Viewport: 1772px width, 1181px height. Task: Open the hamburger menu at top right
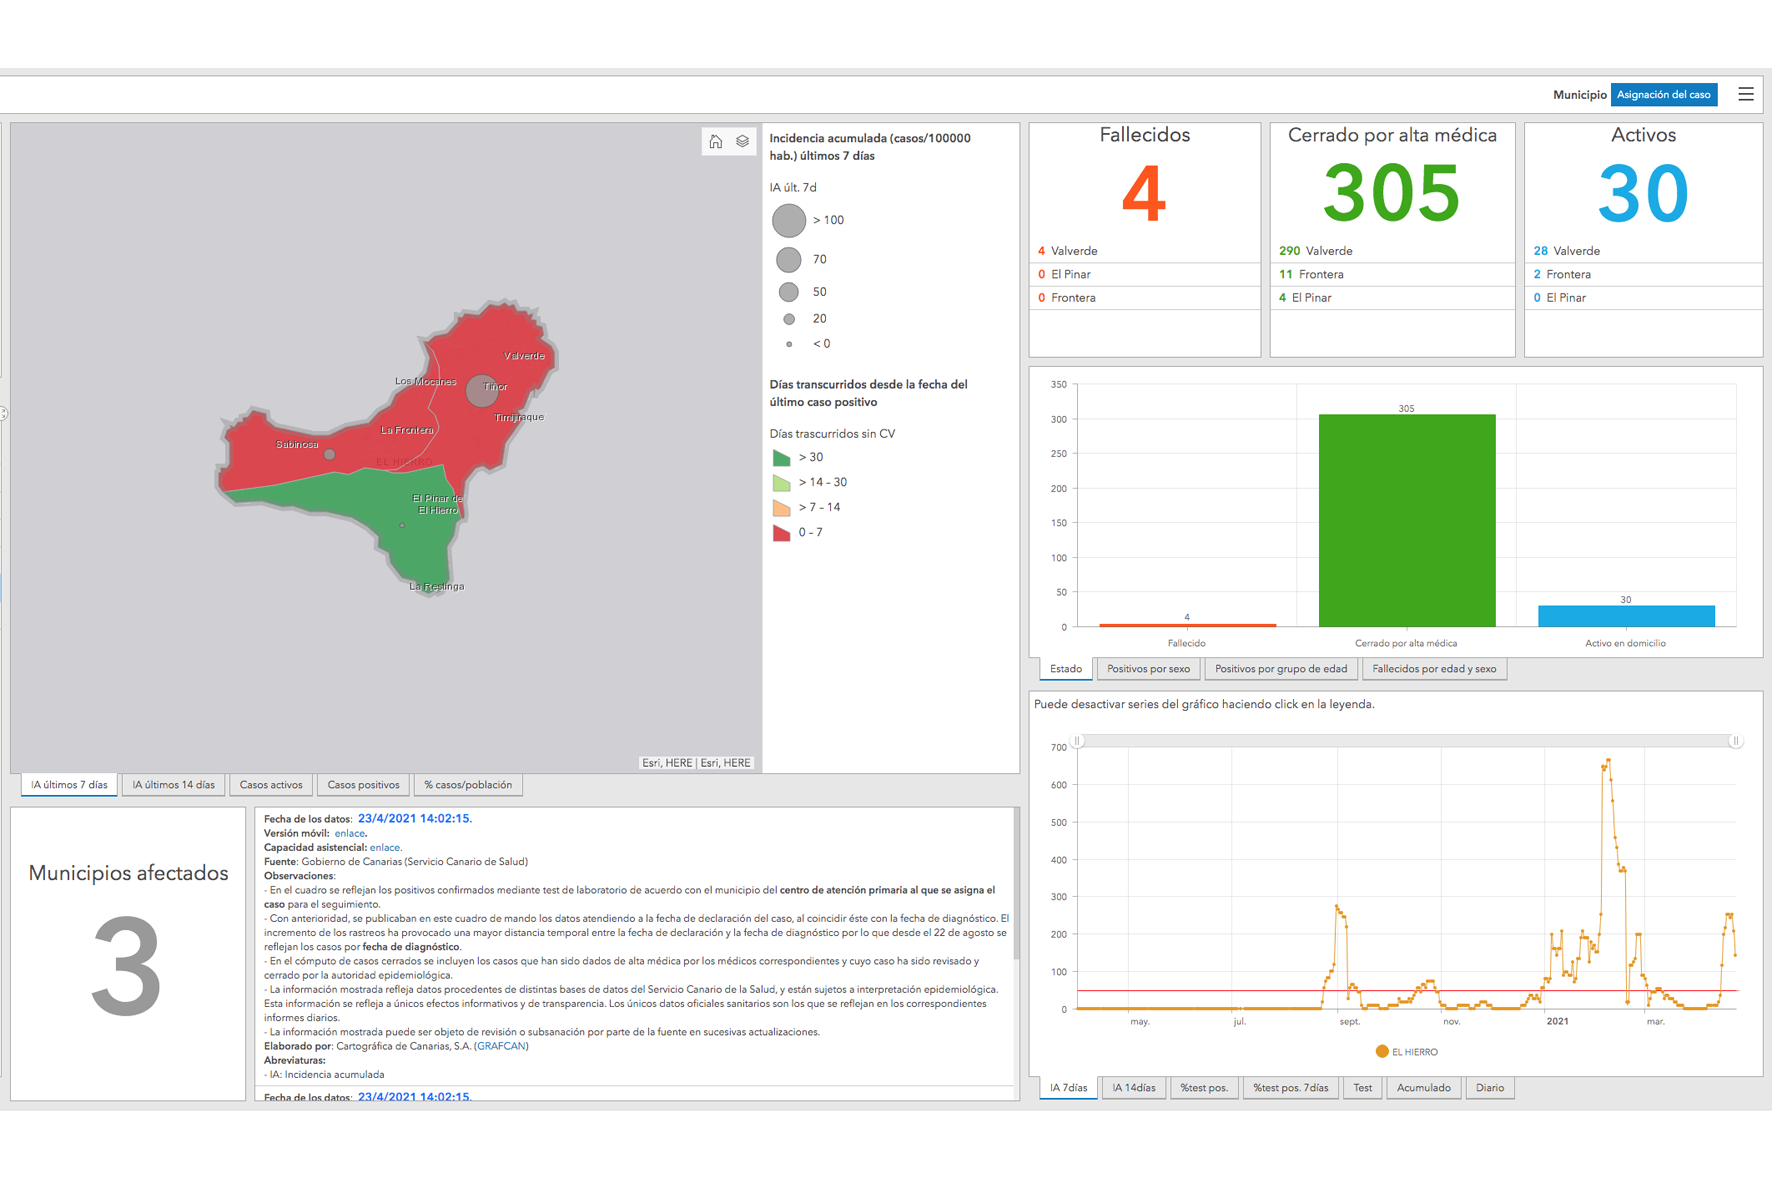click(x=1745, y=94)
